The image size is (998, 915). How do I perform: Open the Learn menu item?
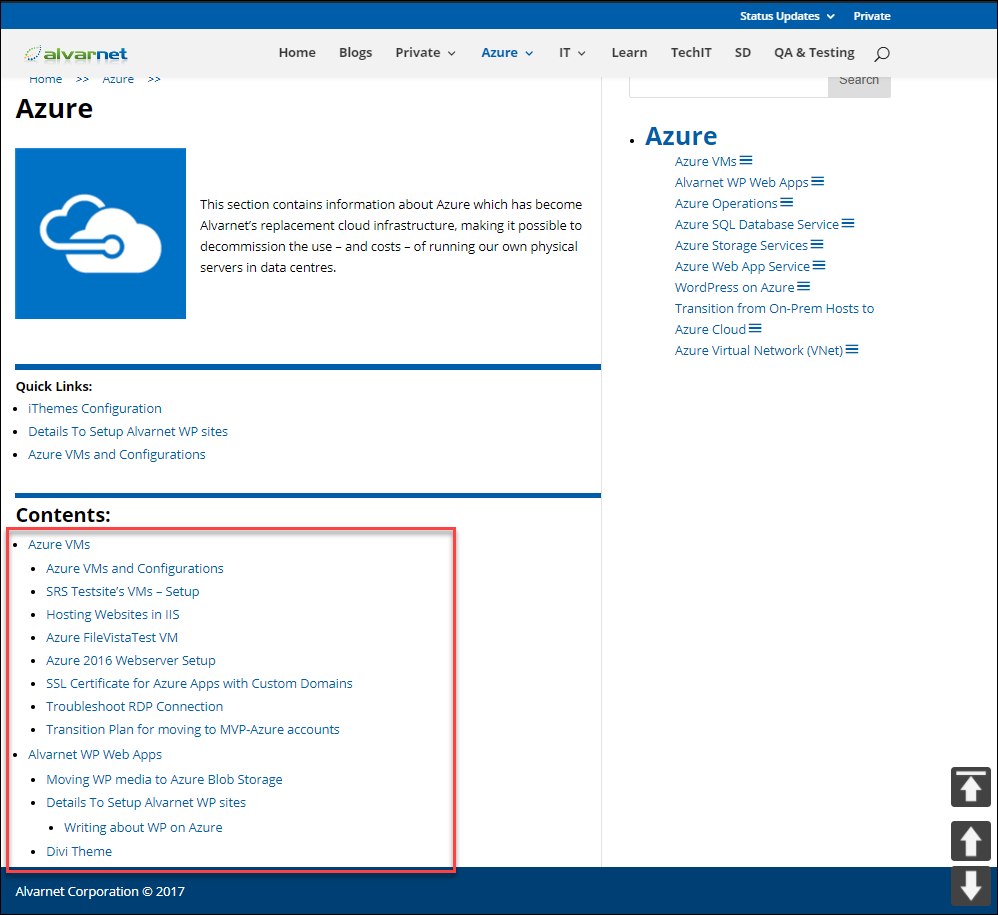(629, 53)
